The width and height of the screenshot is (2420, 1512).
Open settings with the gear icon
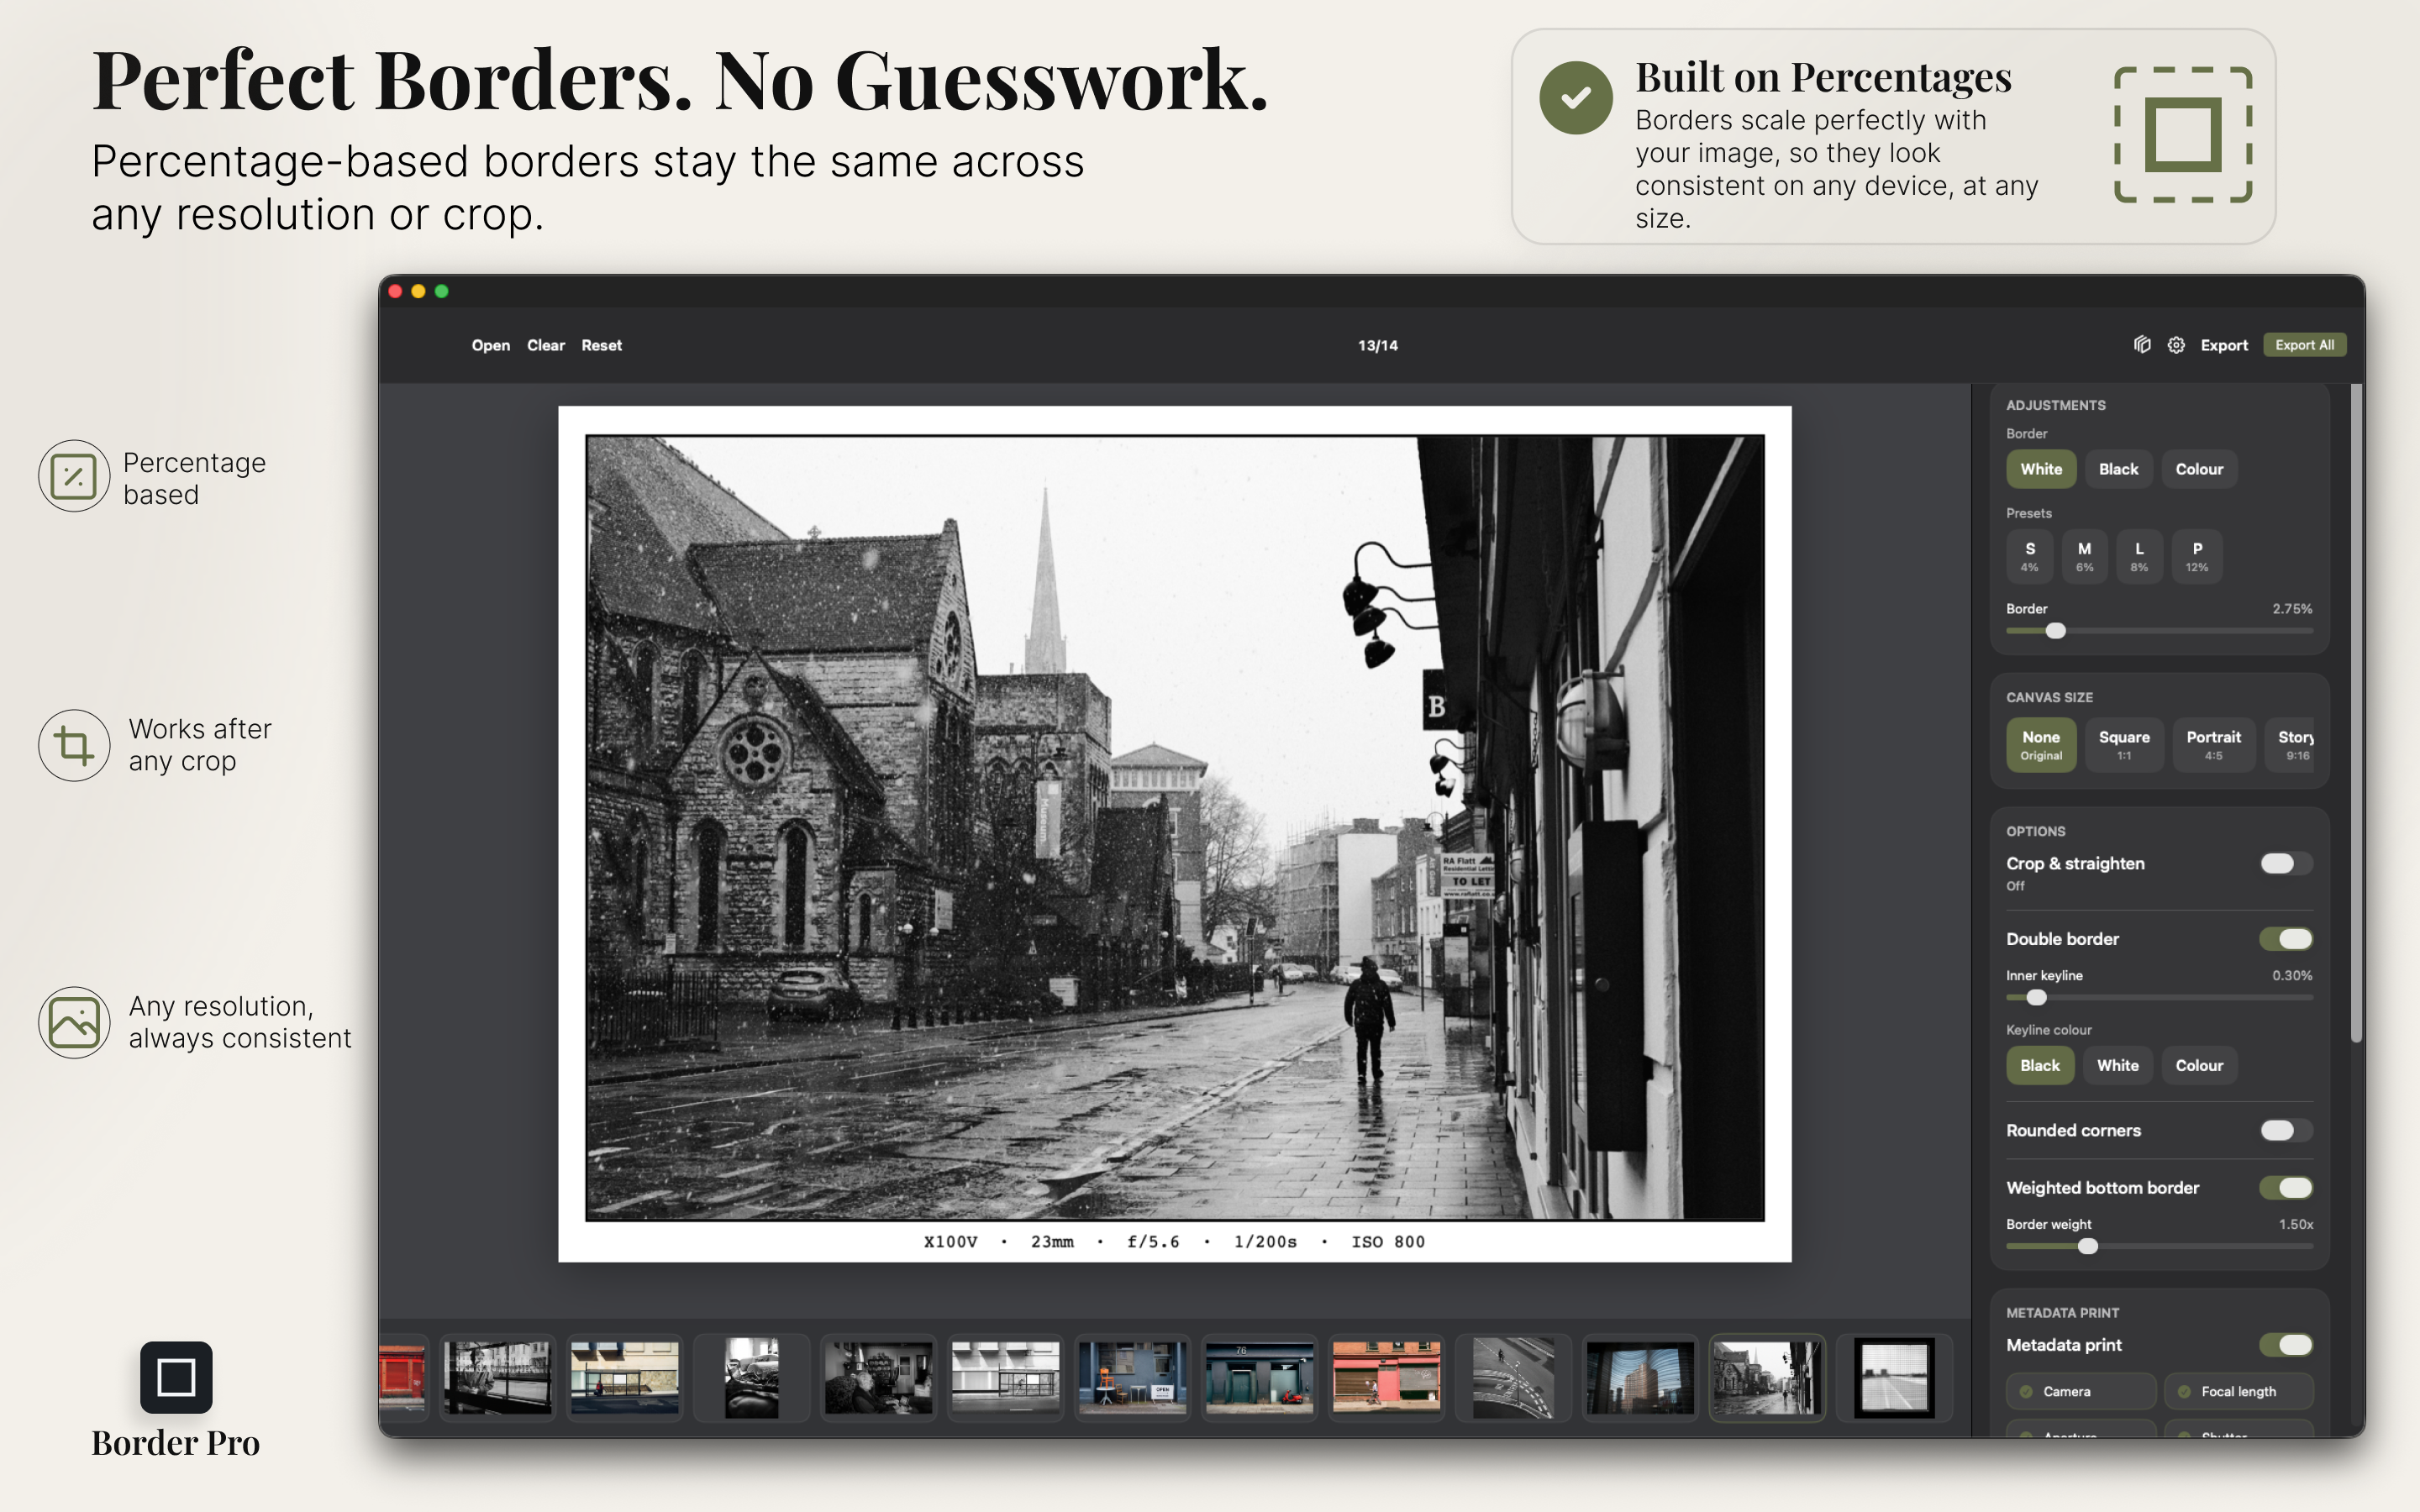(2176, 345)
